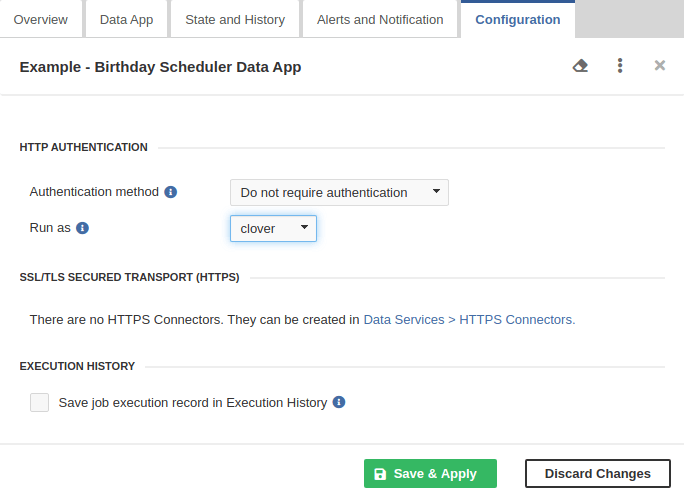Open the Authentication method dropdown
The height and width of the screenshot is (498, 684).
click(339, 192)
